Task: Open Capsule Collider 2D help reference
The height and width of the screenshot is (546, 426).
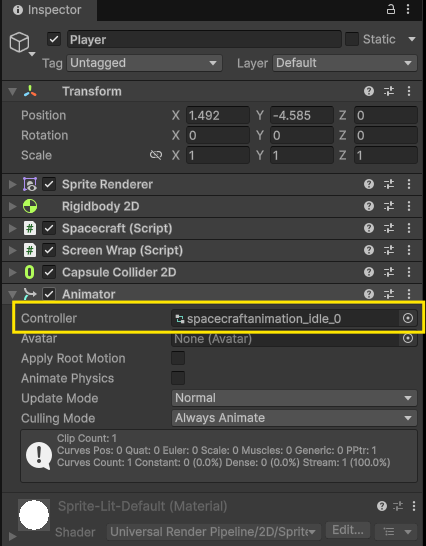Action: click(x=369, y=272)
